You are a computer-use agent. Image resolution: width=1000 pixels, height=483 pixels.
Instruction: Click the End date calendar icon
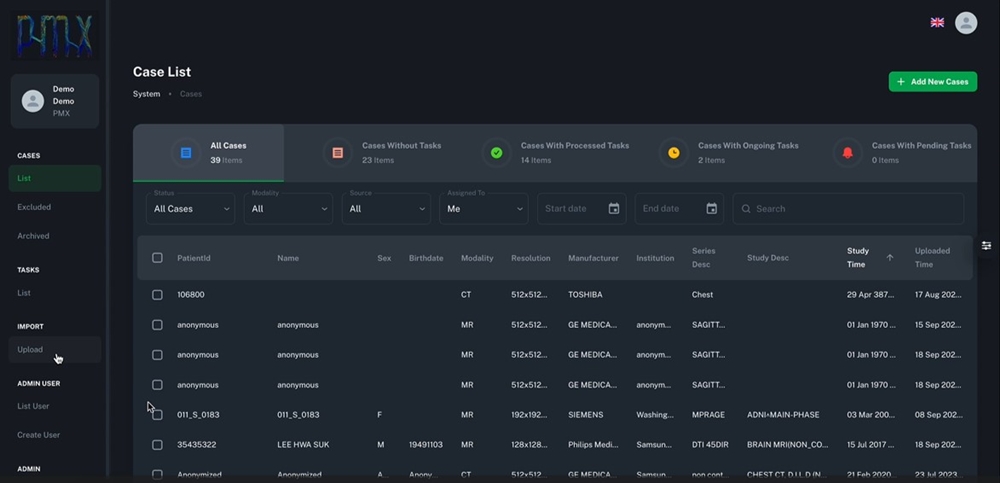pos(711,209)
